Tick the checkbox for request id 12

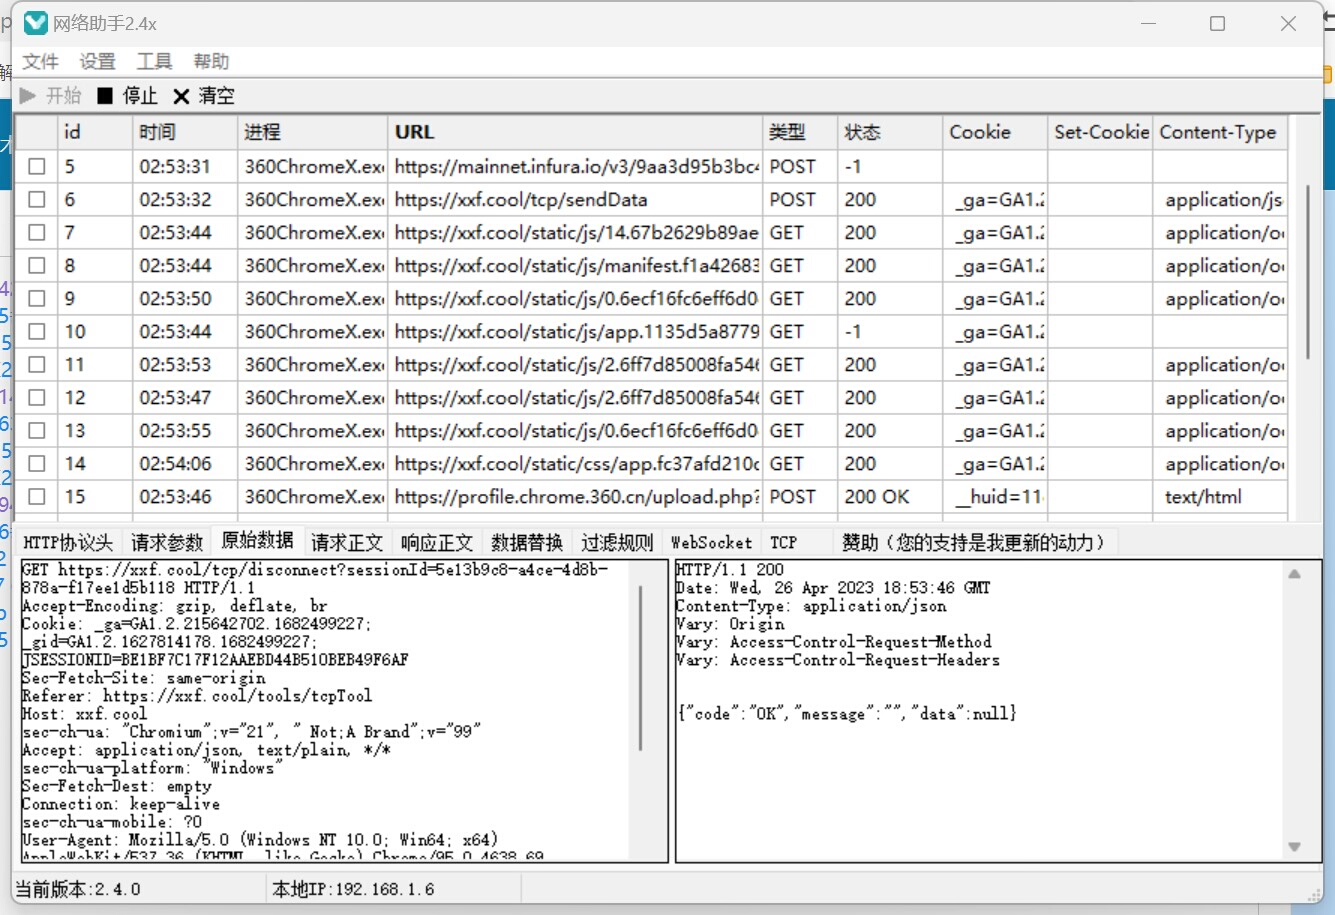(37, 398)
